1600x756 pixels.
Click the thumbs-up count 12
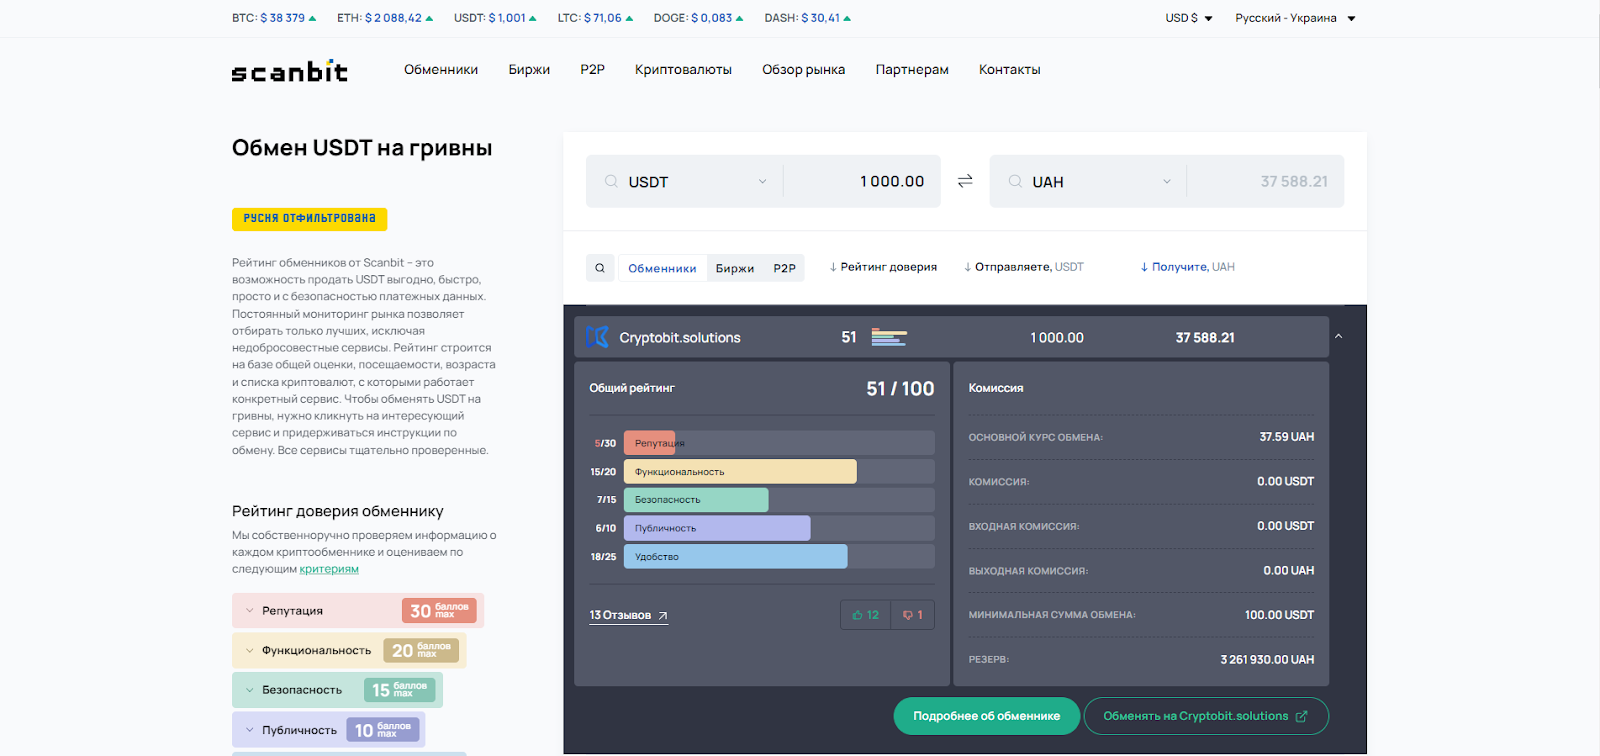coord(866,615)
